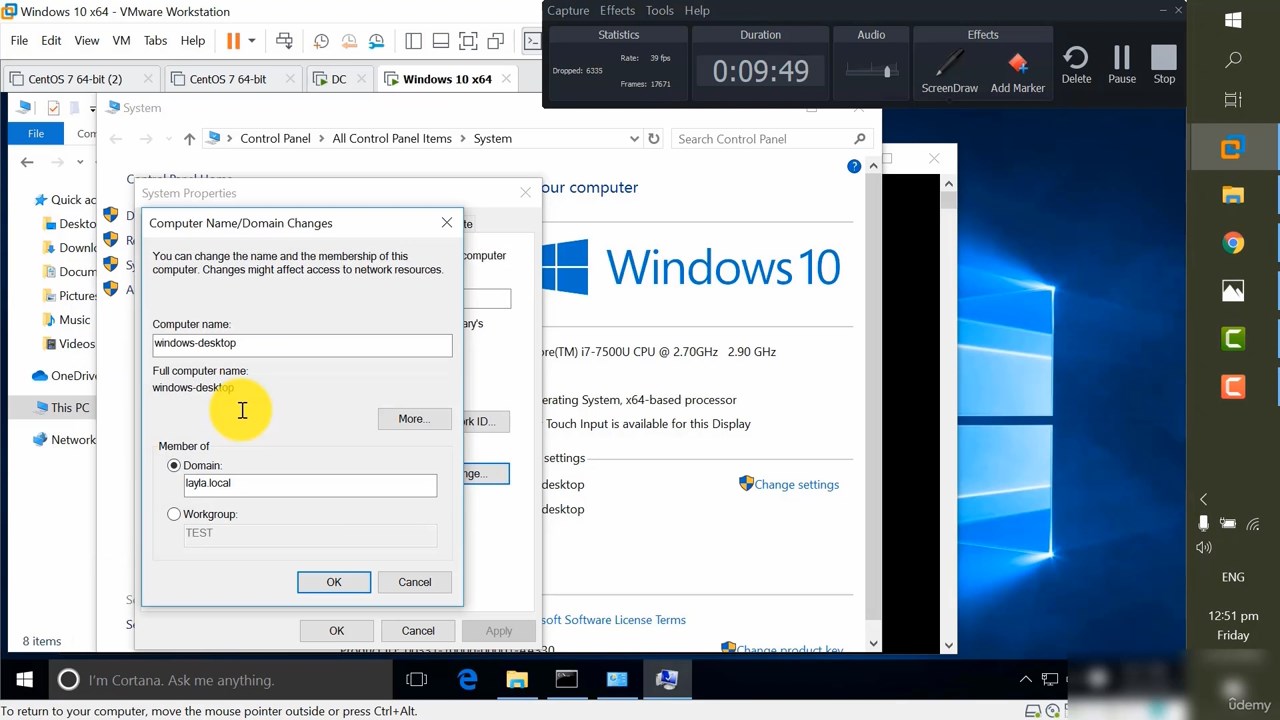Click the Cortana search box
Screen dimensions: 1280x720
click(x=220, y=680)
